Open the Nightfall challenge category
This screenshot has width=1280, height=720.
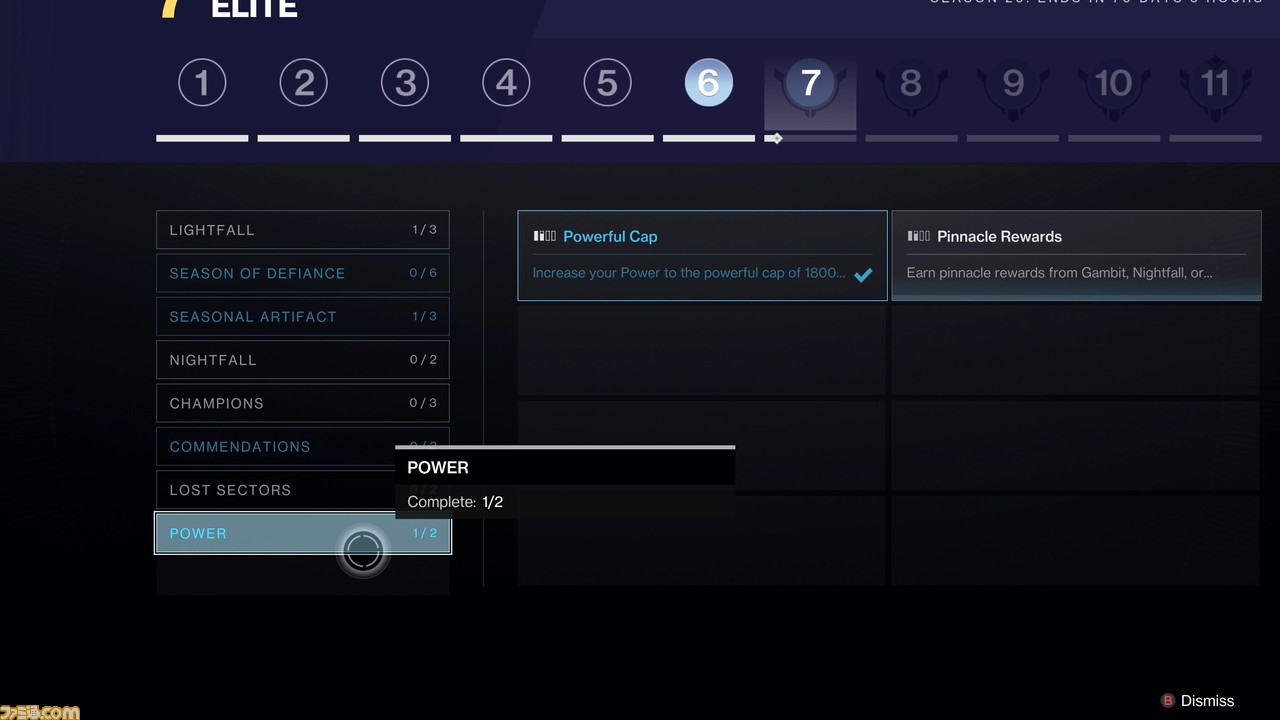click(x=303, y=360)
